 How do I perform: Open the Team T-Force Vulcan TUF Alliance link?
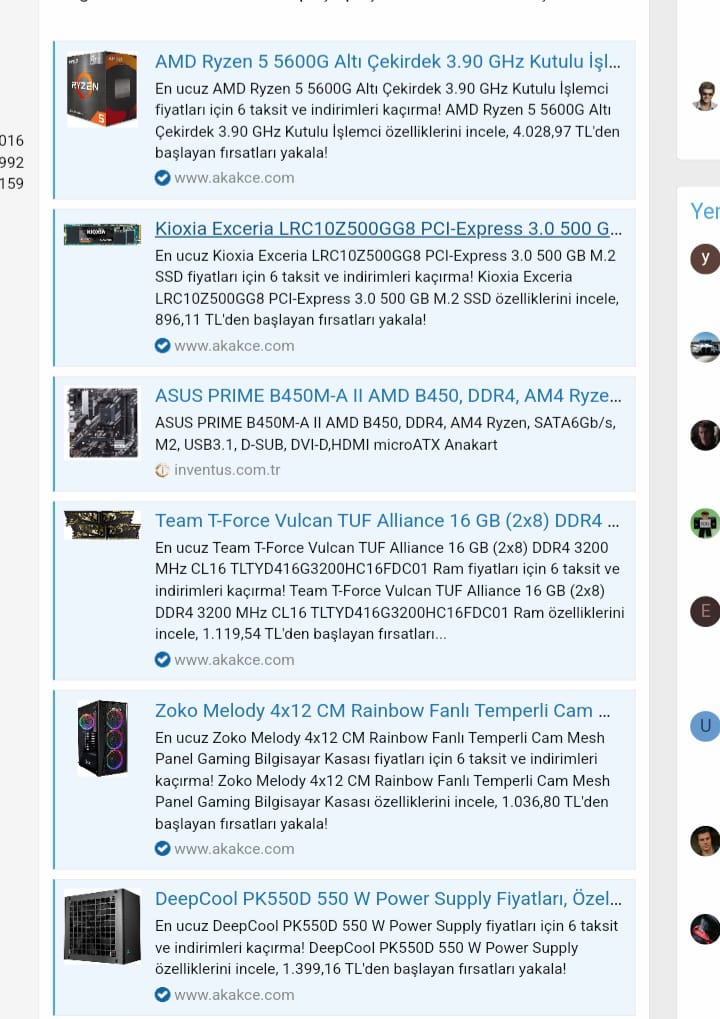[x=387, y=521]
